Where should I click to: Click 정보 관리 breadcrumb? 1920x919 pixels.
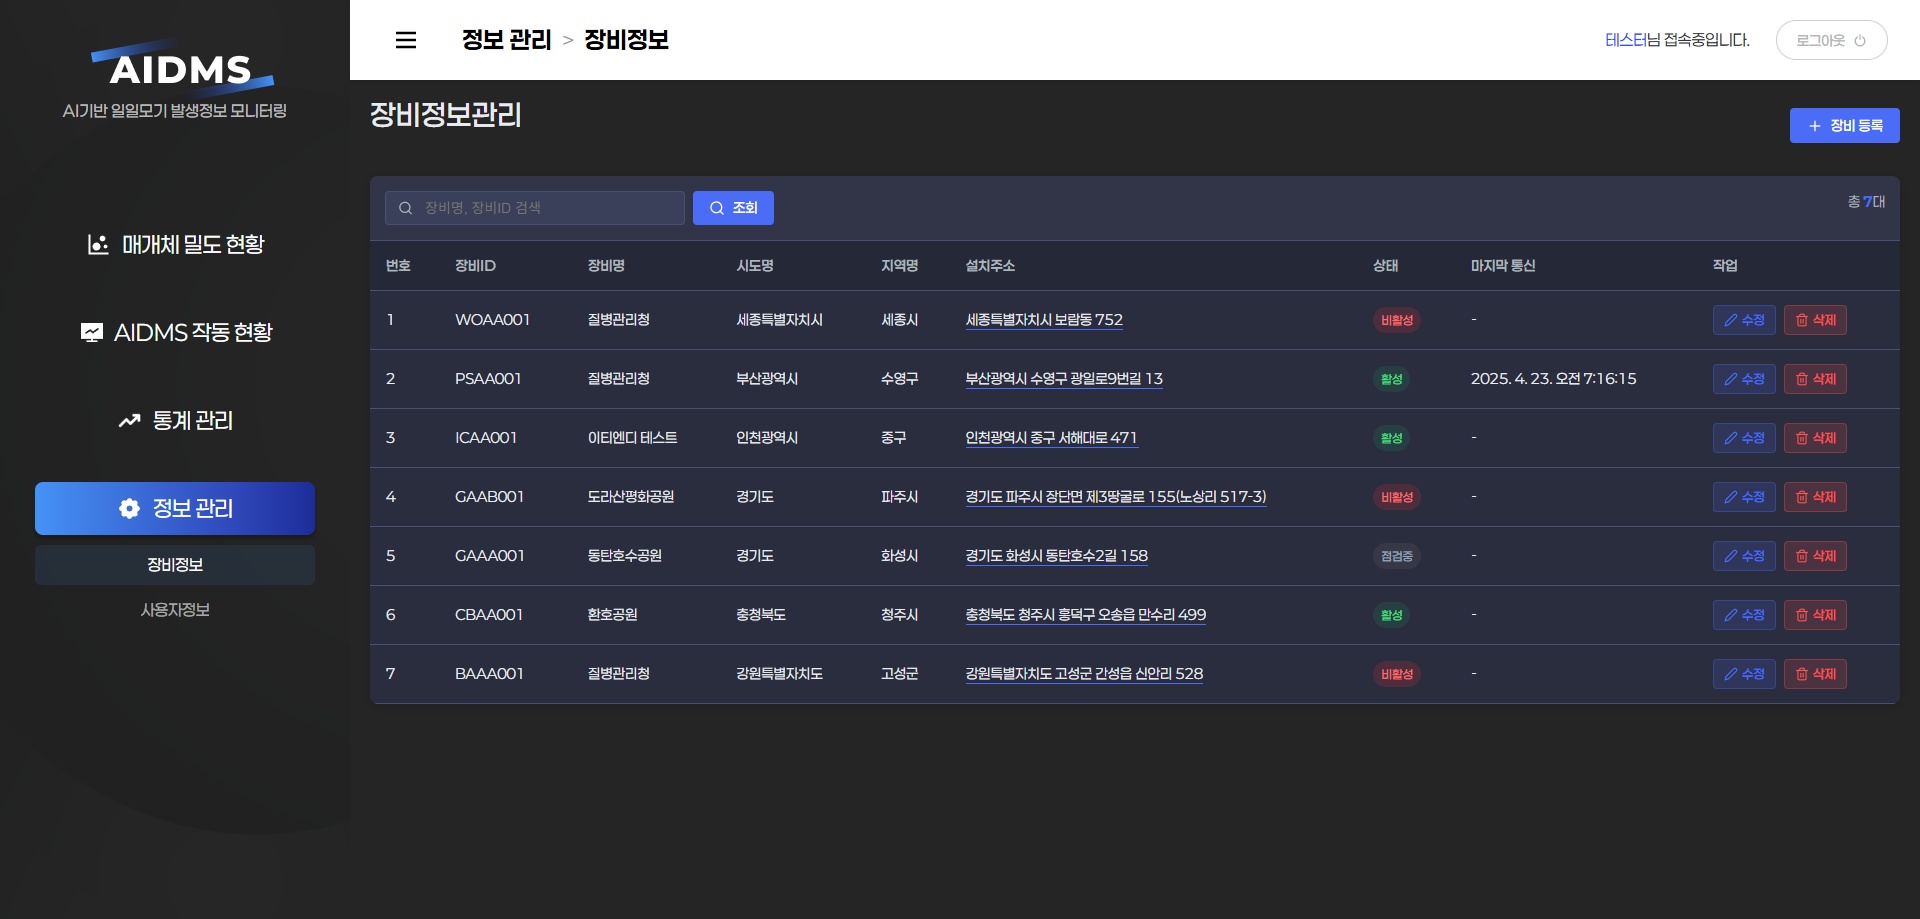(506, 40)
